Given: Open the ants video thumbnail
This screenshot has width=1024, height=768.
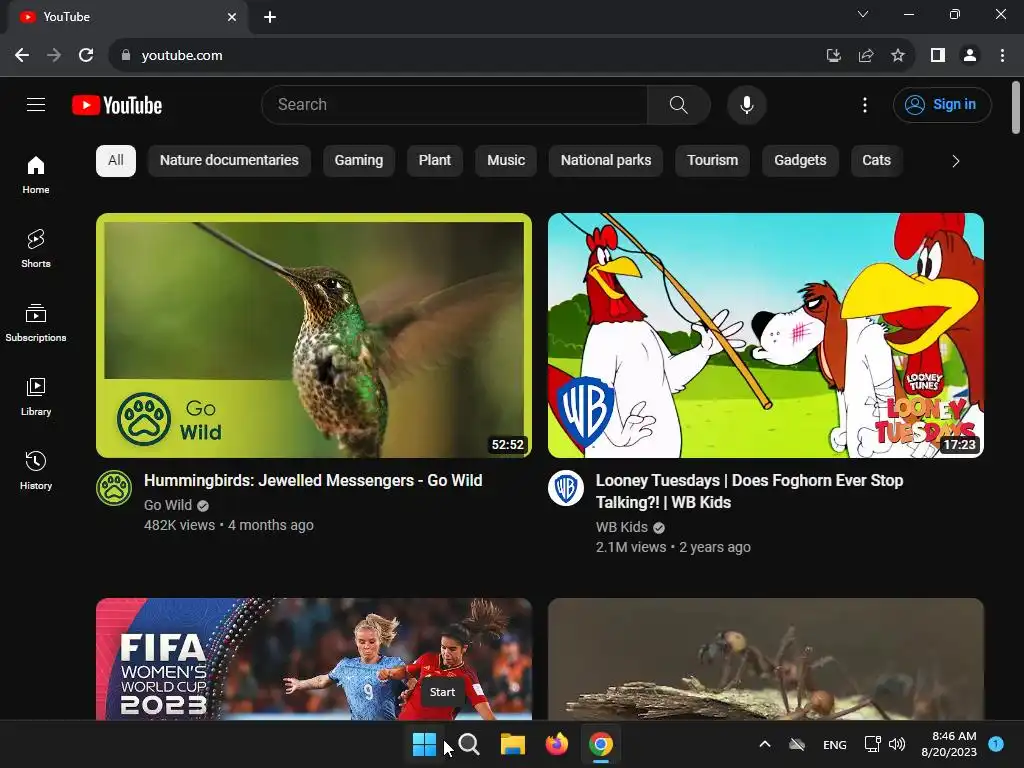Looking at the screenshot, I should point(765,659).
